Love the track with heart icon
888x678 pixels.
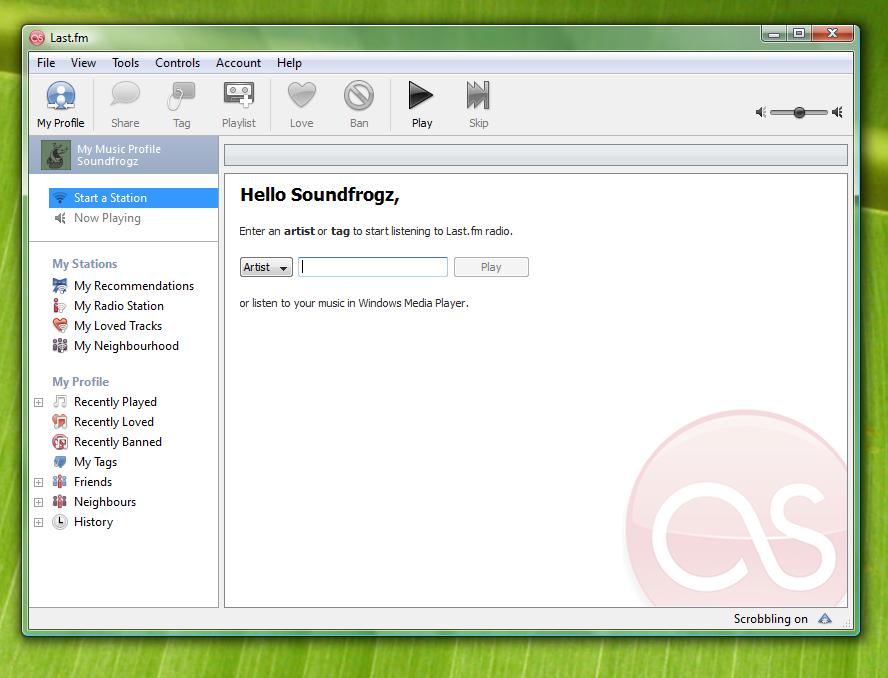[x=302, y=95]
